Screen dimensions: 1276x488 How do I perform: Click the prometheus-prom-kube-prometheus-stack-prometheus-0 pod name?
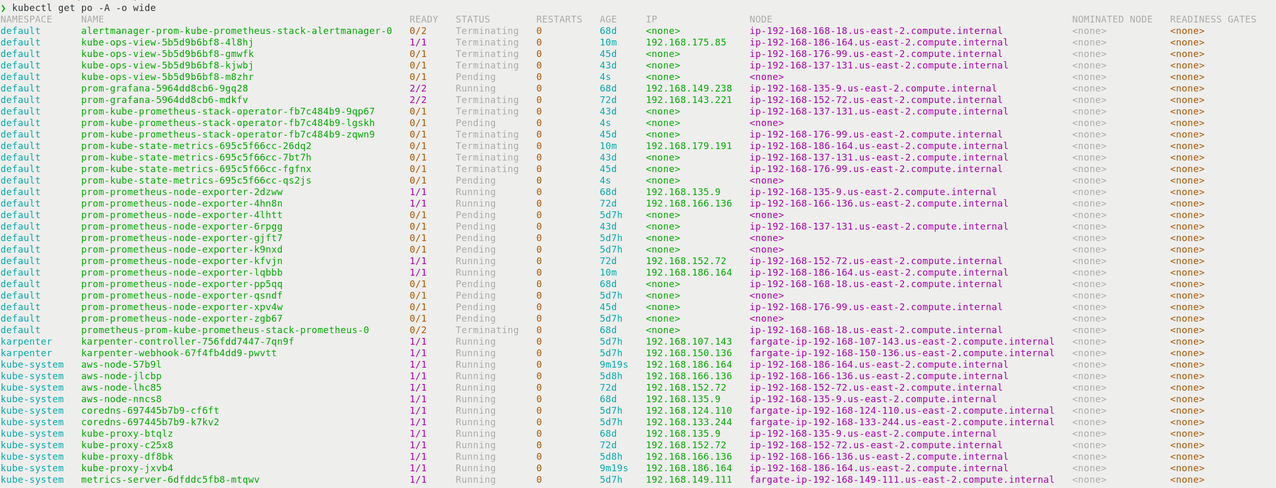pos(225,330)
